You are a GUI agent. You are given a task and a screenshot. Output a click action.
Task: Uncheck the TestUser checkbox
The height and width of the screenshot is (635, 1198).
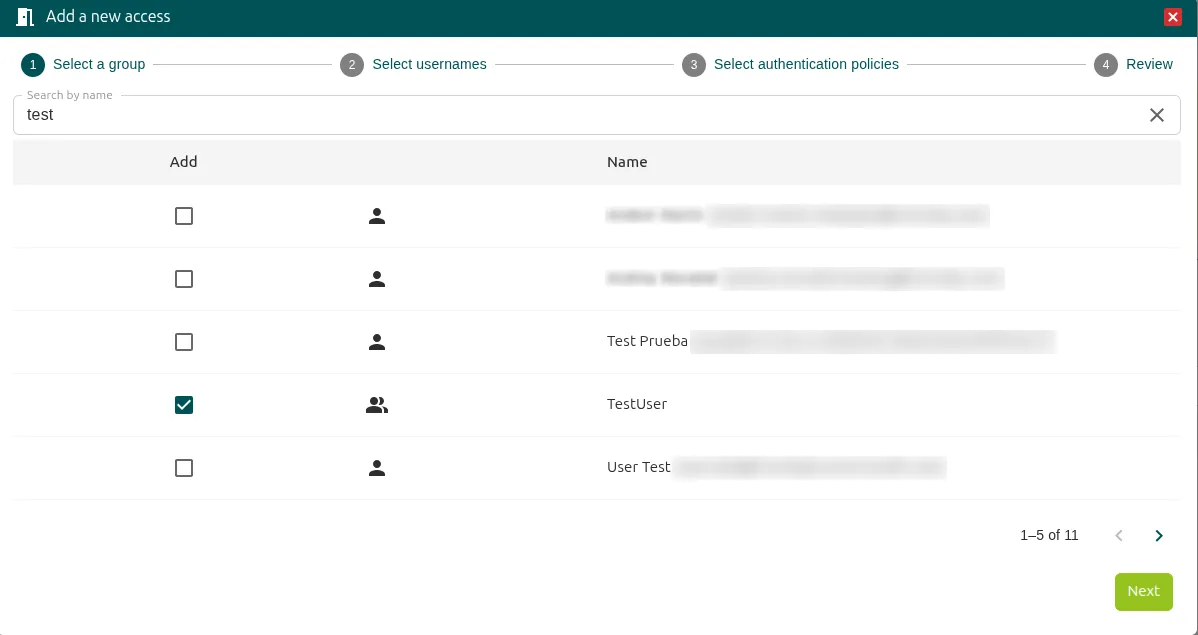coord(183,405)
